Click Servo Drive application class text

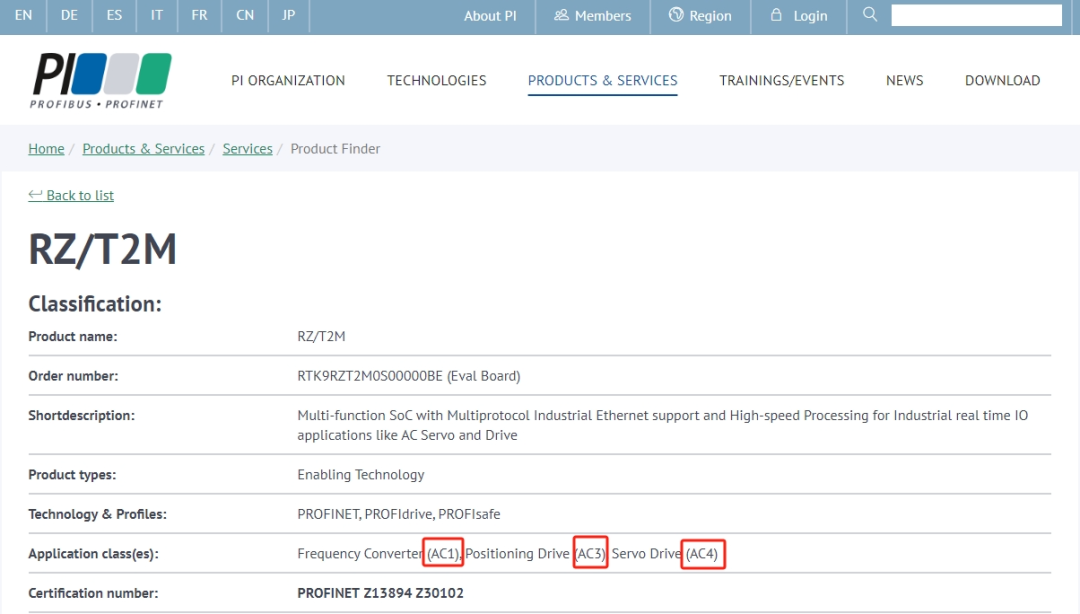(646, 553)
